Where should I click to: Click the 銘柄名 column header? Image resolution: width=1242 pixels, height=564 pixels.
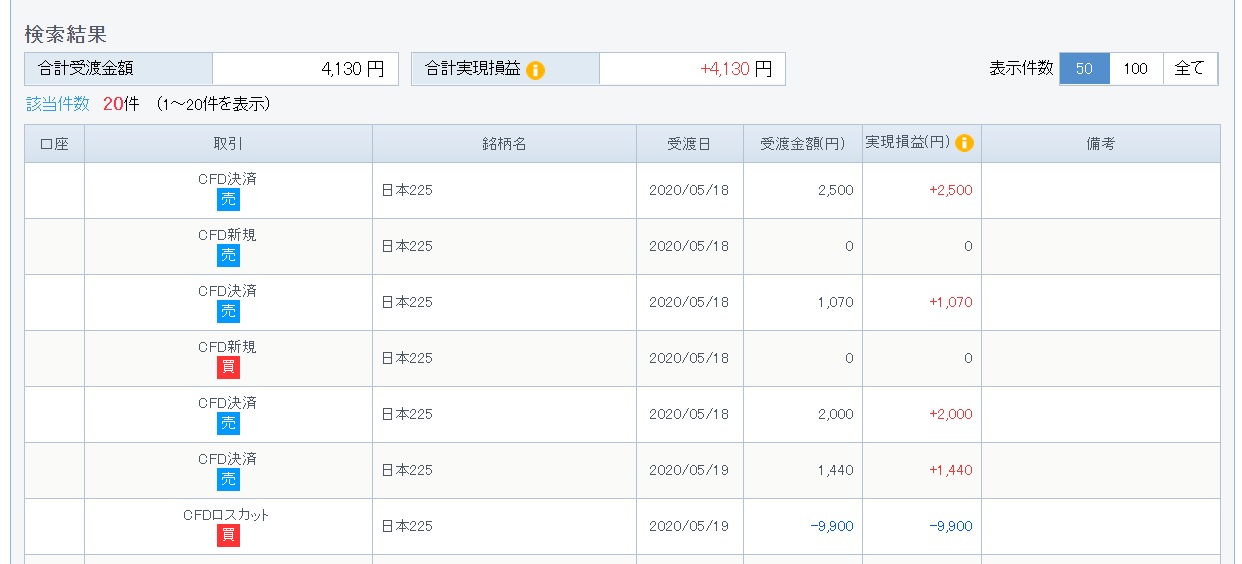(504, 144)
